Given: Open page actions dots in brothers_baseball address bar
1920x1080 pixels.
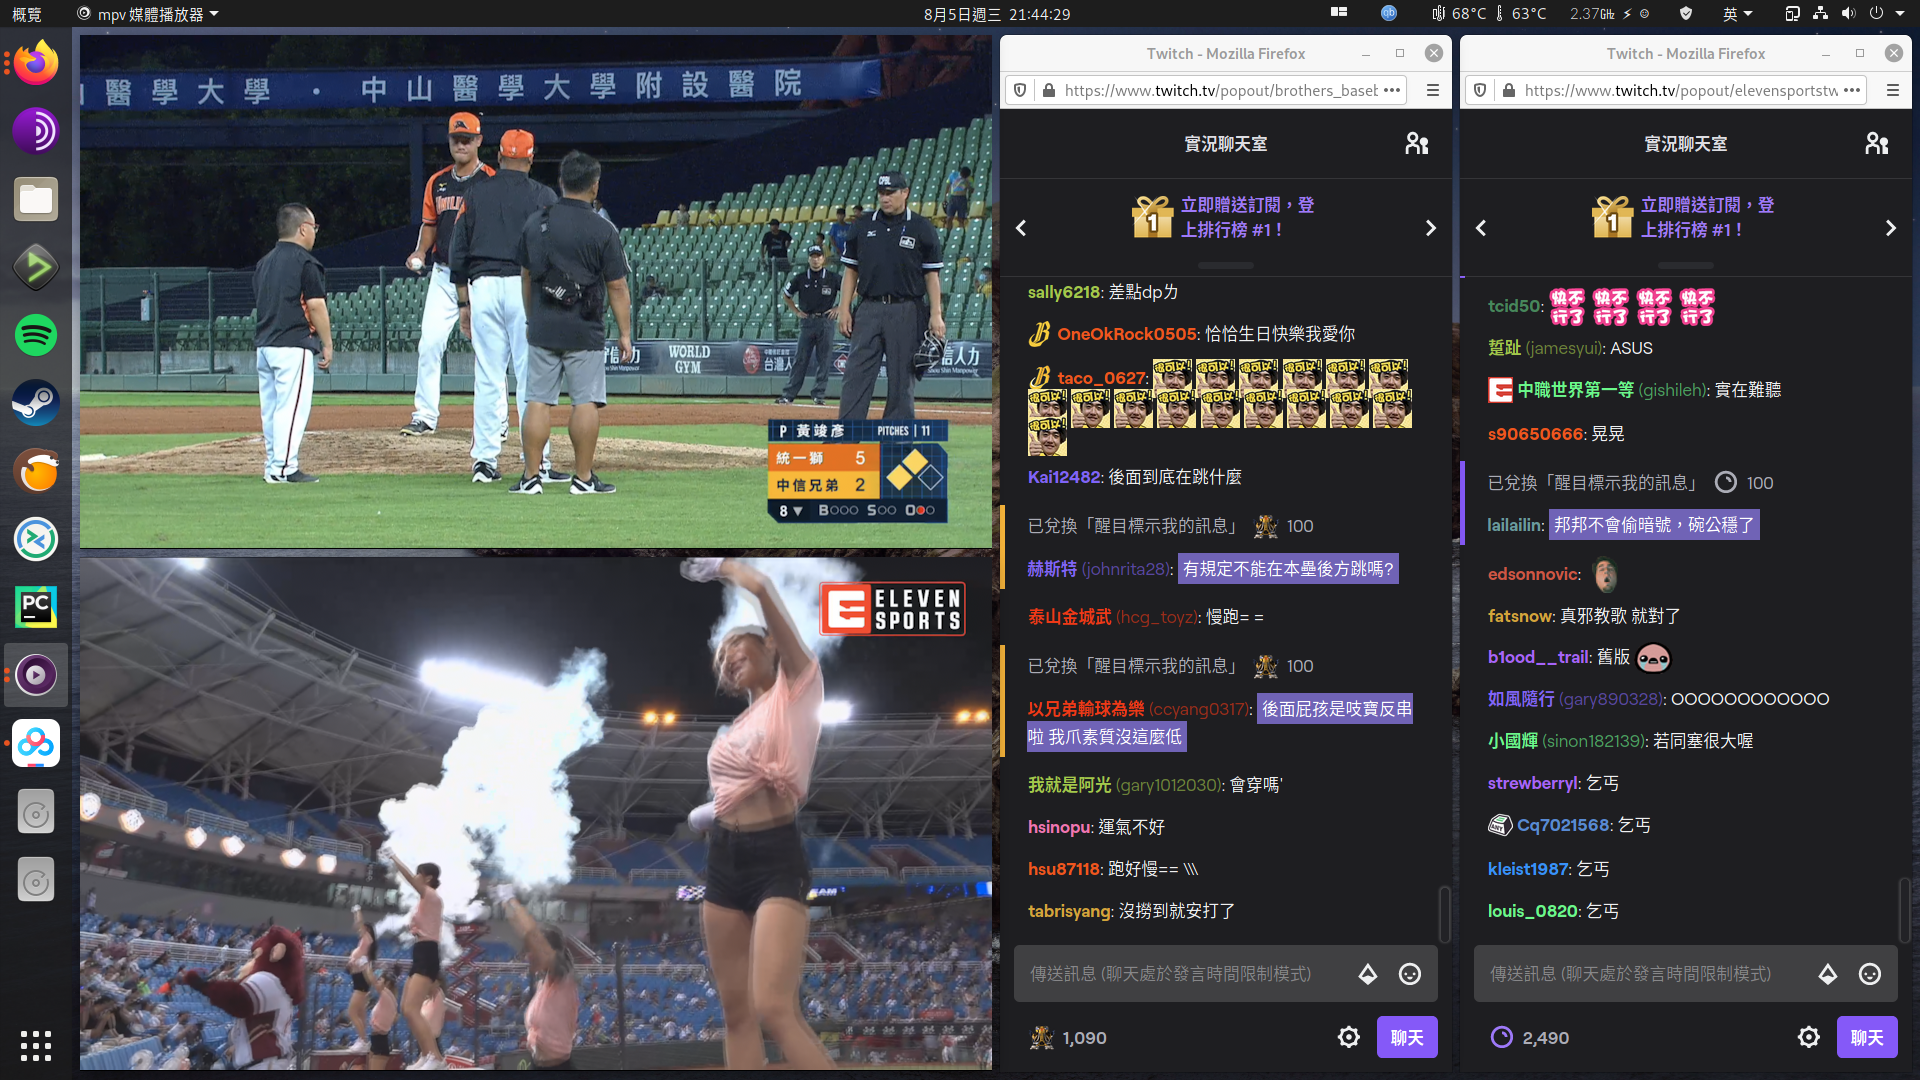Looking at the screenshot, I should click(1392, 90).
